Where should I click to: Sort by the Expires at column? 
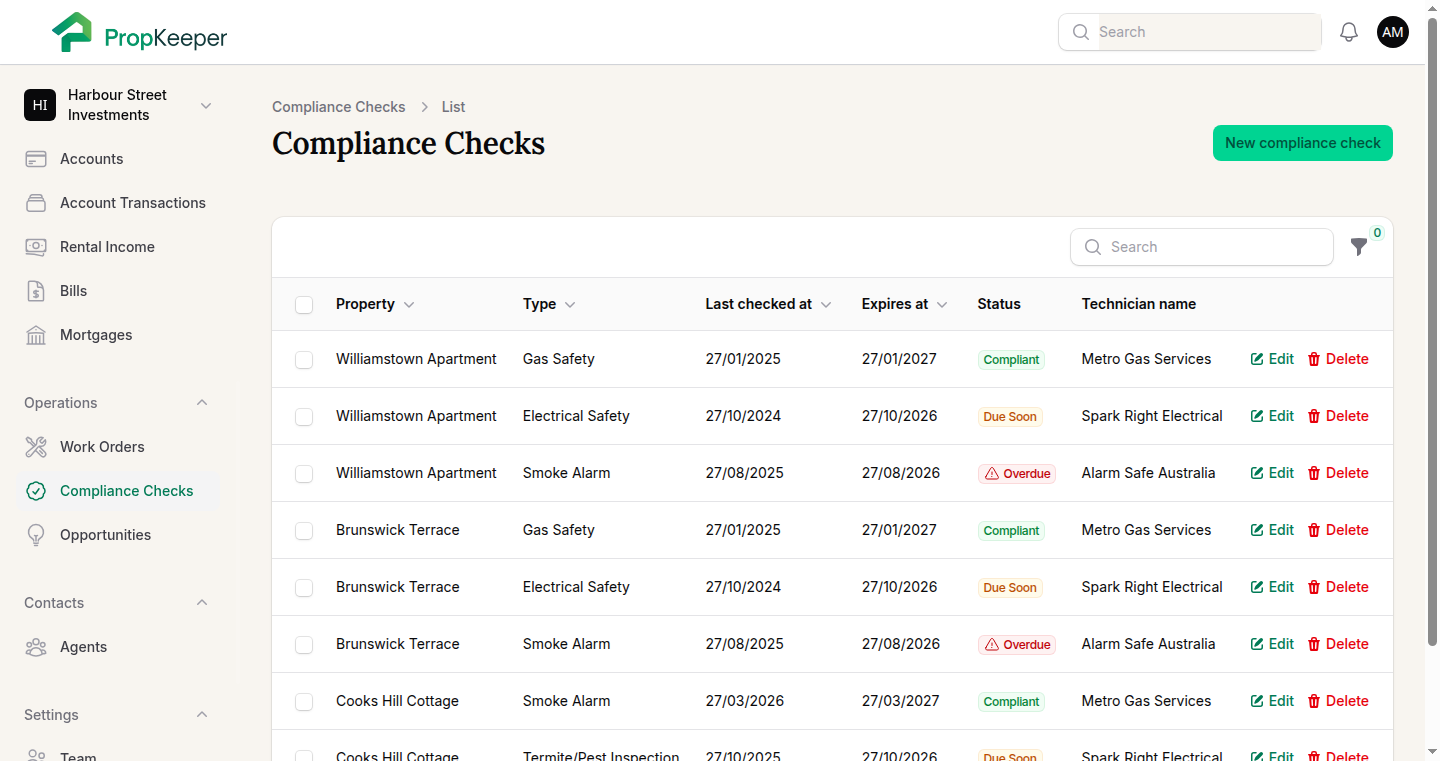(x=904, y=304)
